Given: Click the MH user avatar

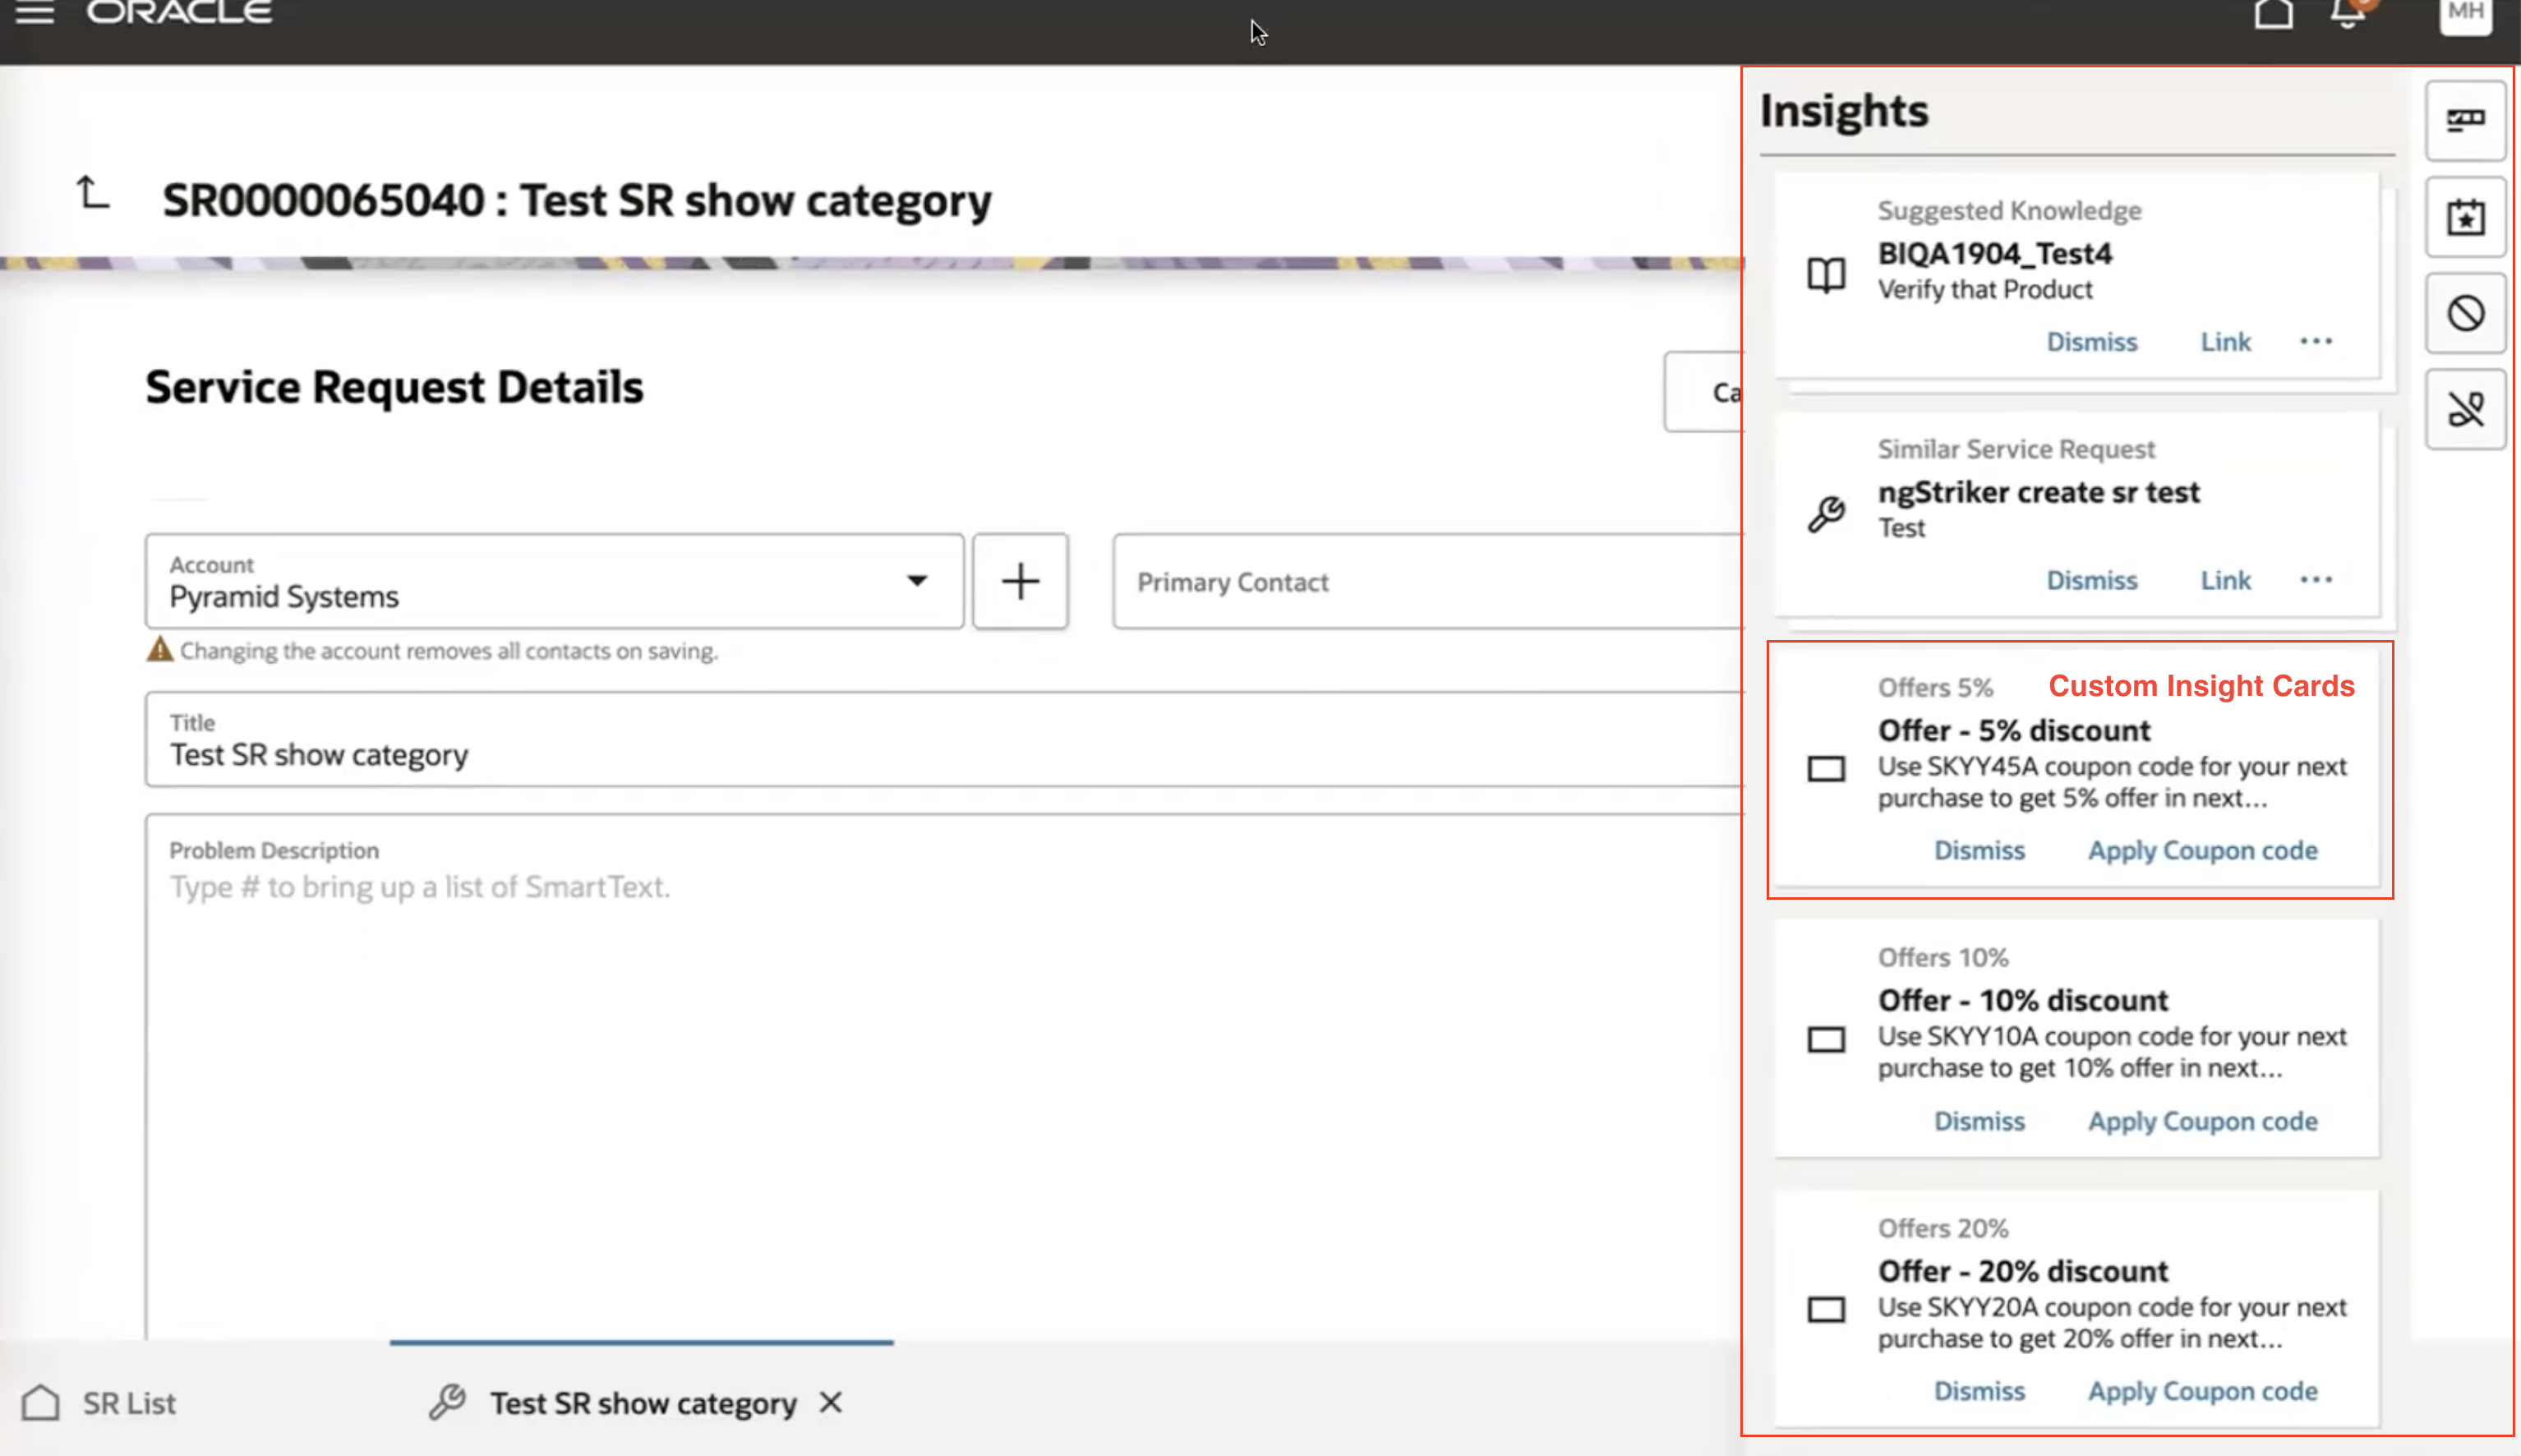Looking at the screenshot, I should [x=2464, y=14].
